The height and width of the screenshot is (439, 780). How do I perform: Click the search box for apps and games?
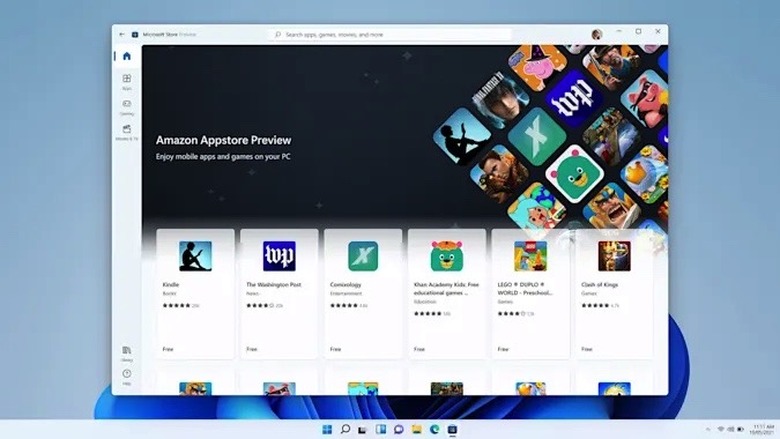coord(390,34)
